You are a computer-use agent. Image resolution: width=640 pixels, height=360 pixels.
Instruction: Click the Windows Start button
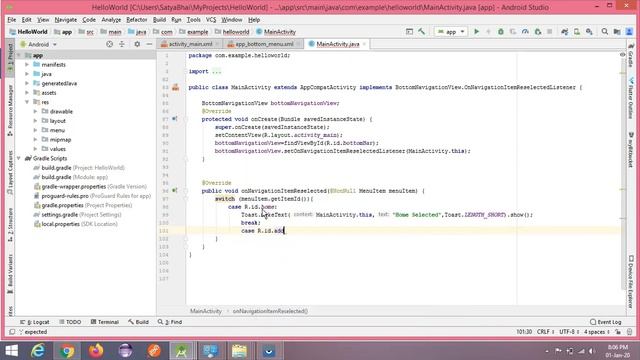(x=11, y=351)
